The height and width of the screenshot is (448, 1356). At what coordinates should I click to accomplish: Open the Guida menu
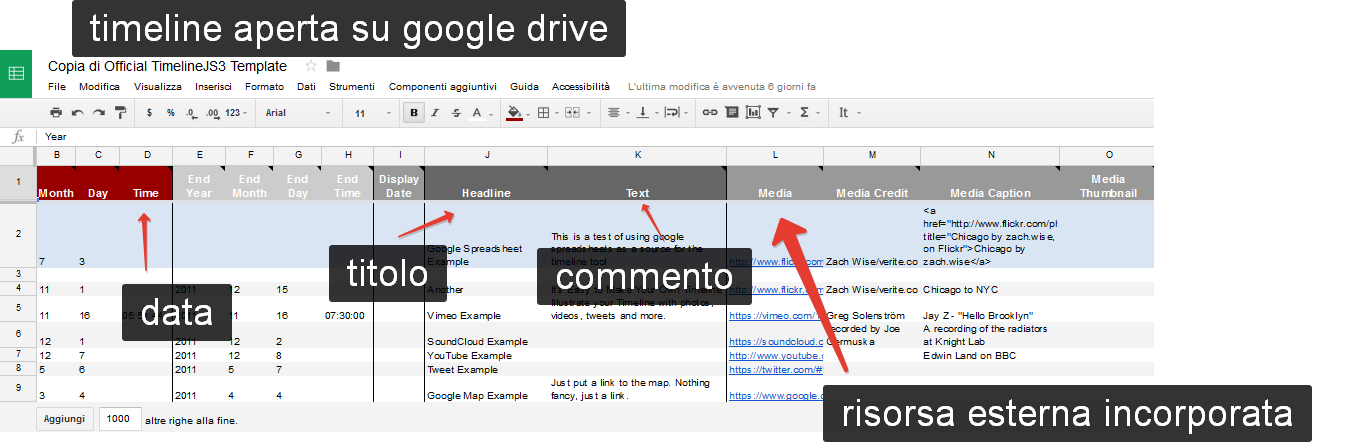coord(524,87)
